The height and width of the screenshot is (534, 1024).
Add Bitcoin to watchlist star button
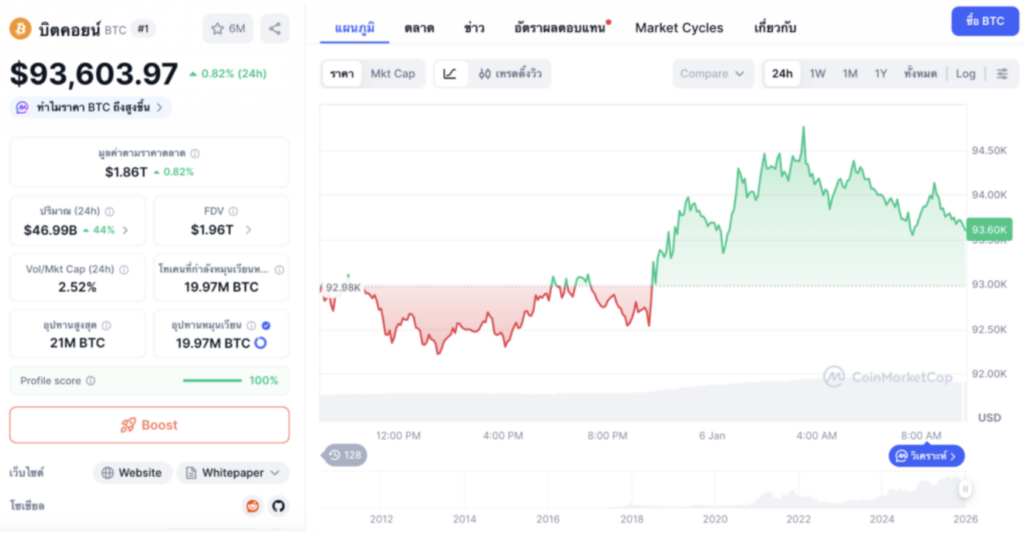228,28
